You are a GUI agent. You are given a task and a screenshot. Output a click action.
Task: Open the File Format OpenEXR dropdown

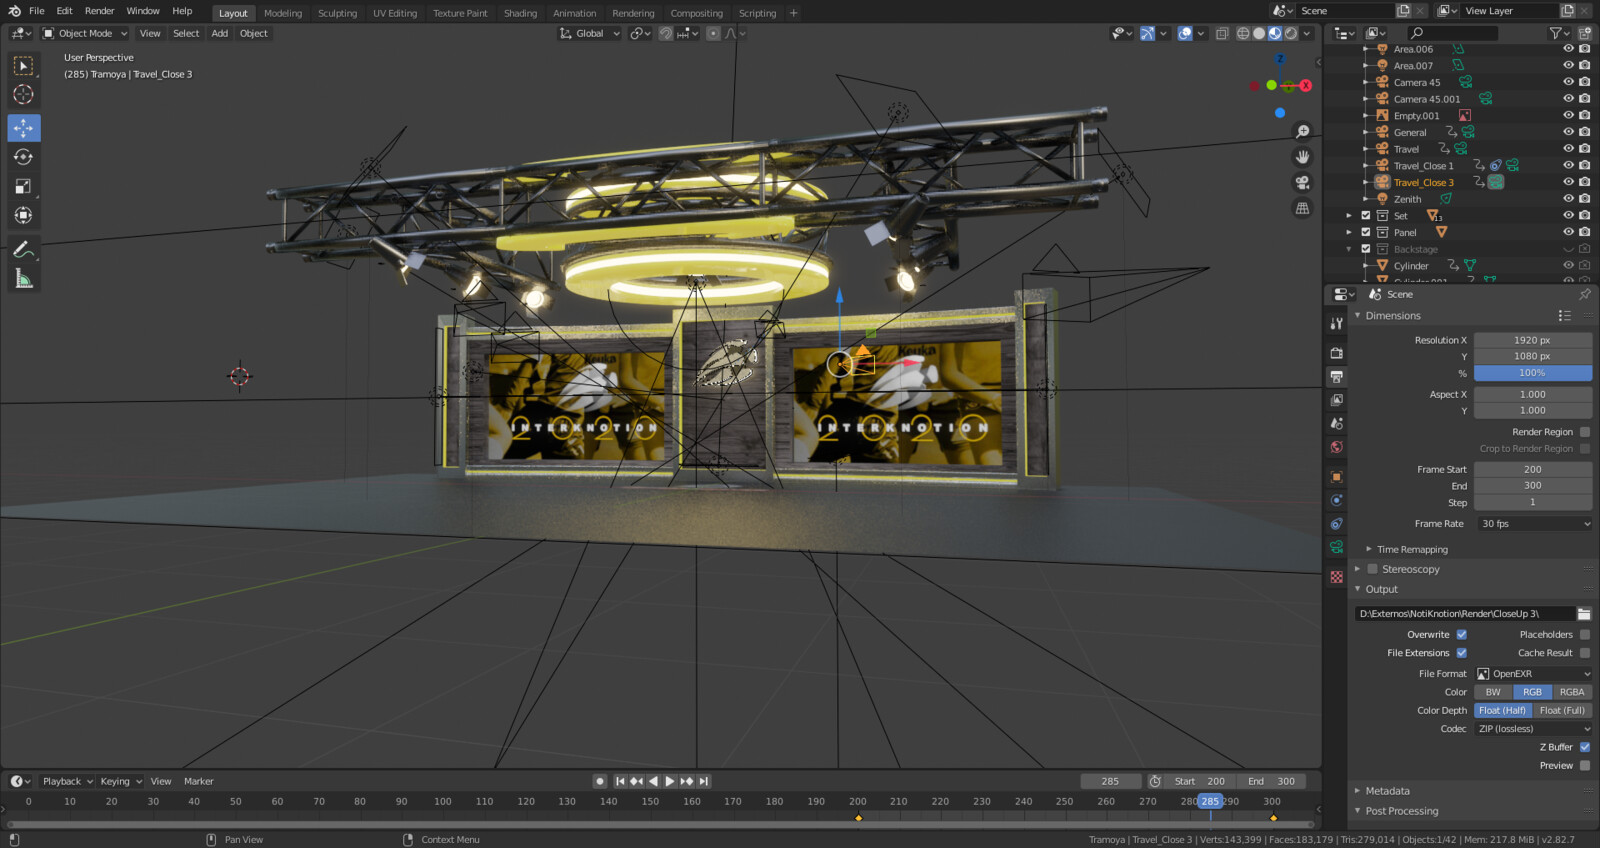pos(1534,674)
